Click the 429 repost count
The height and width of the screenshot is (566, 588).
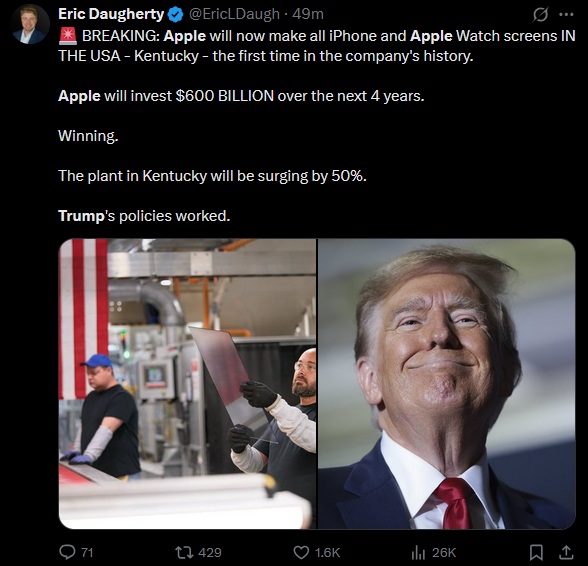tap(210, 552)
